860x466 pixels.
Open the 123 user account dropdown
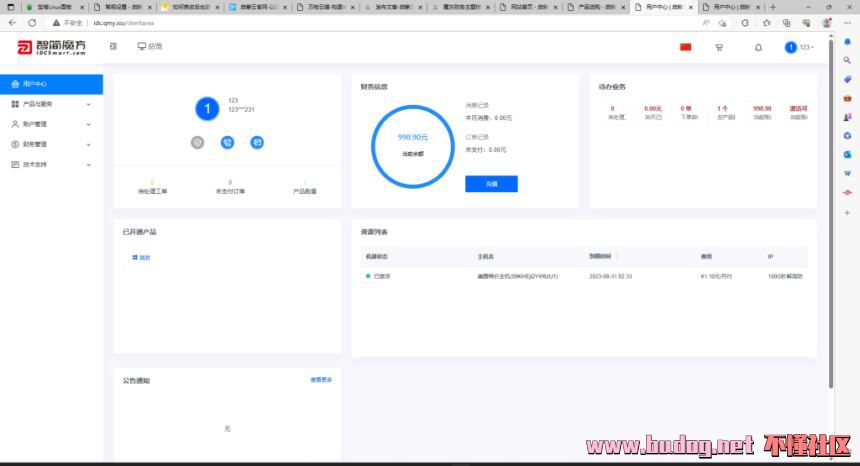pyautogui.click(x=800, y=47)
